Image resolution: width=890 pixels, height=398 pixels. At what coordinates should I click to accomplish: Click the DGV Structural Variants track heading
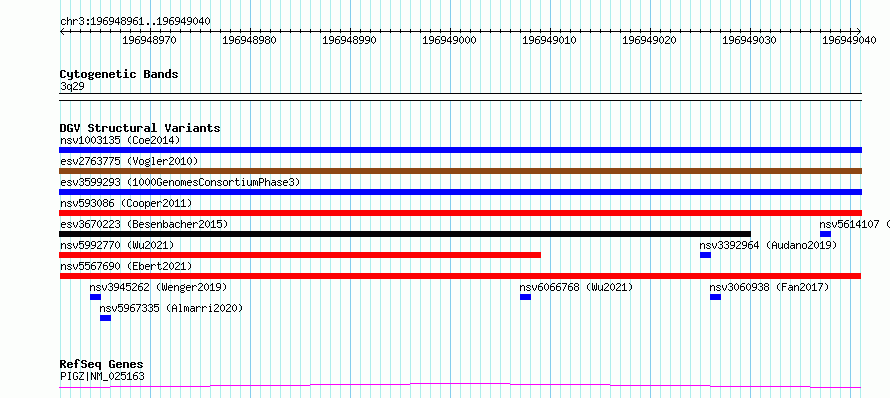(140, 128)
